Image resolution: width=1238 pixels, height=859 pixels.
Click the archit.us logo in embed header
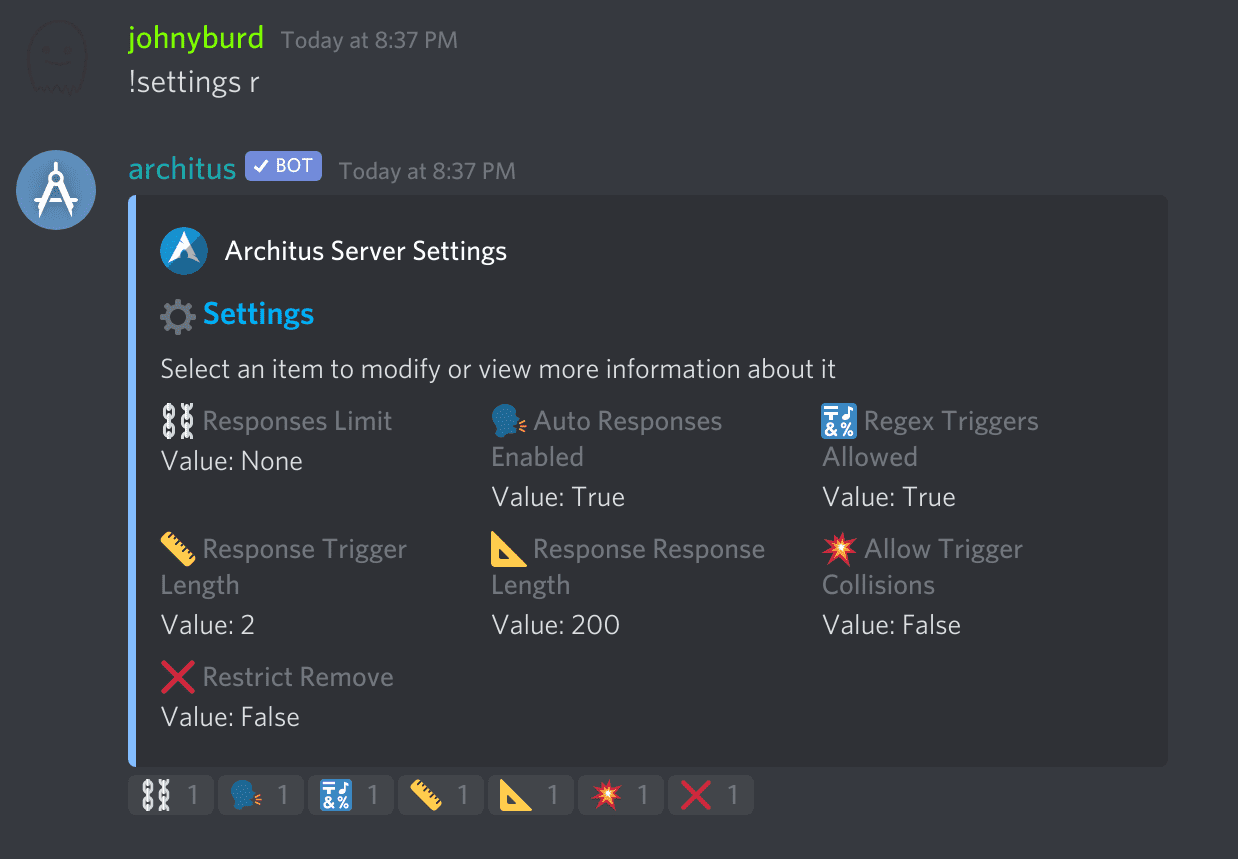tap(184, 250)
